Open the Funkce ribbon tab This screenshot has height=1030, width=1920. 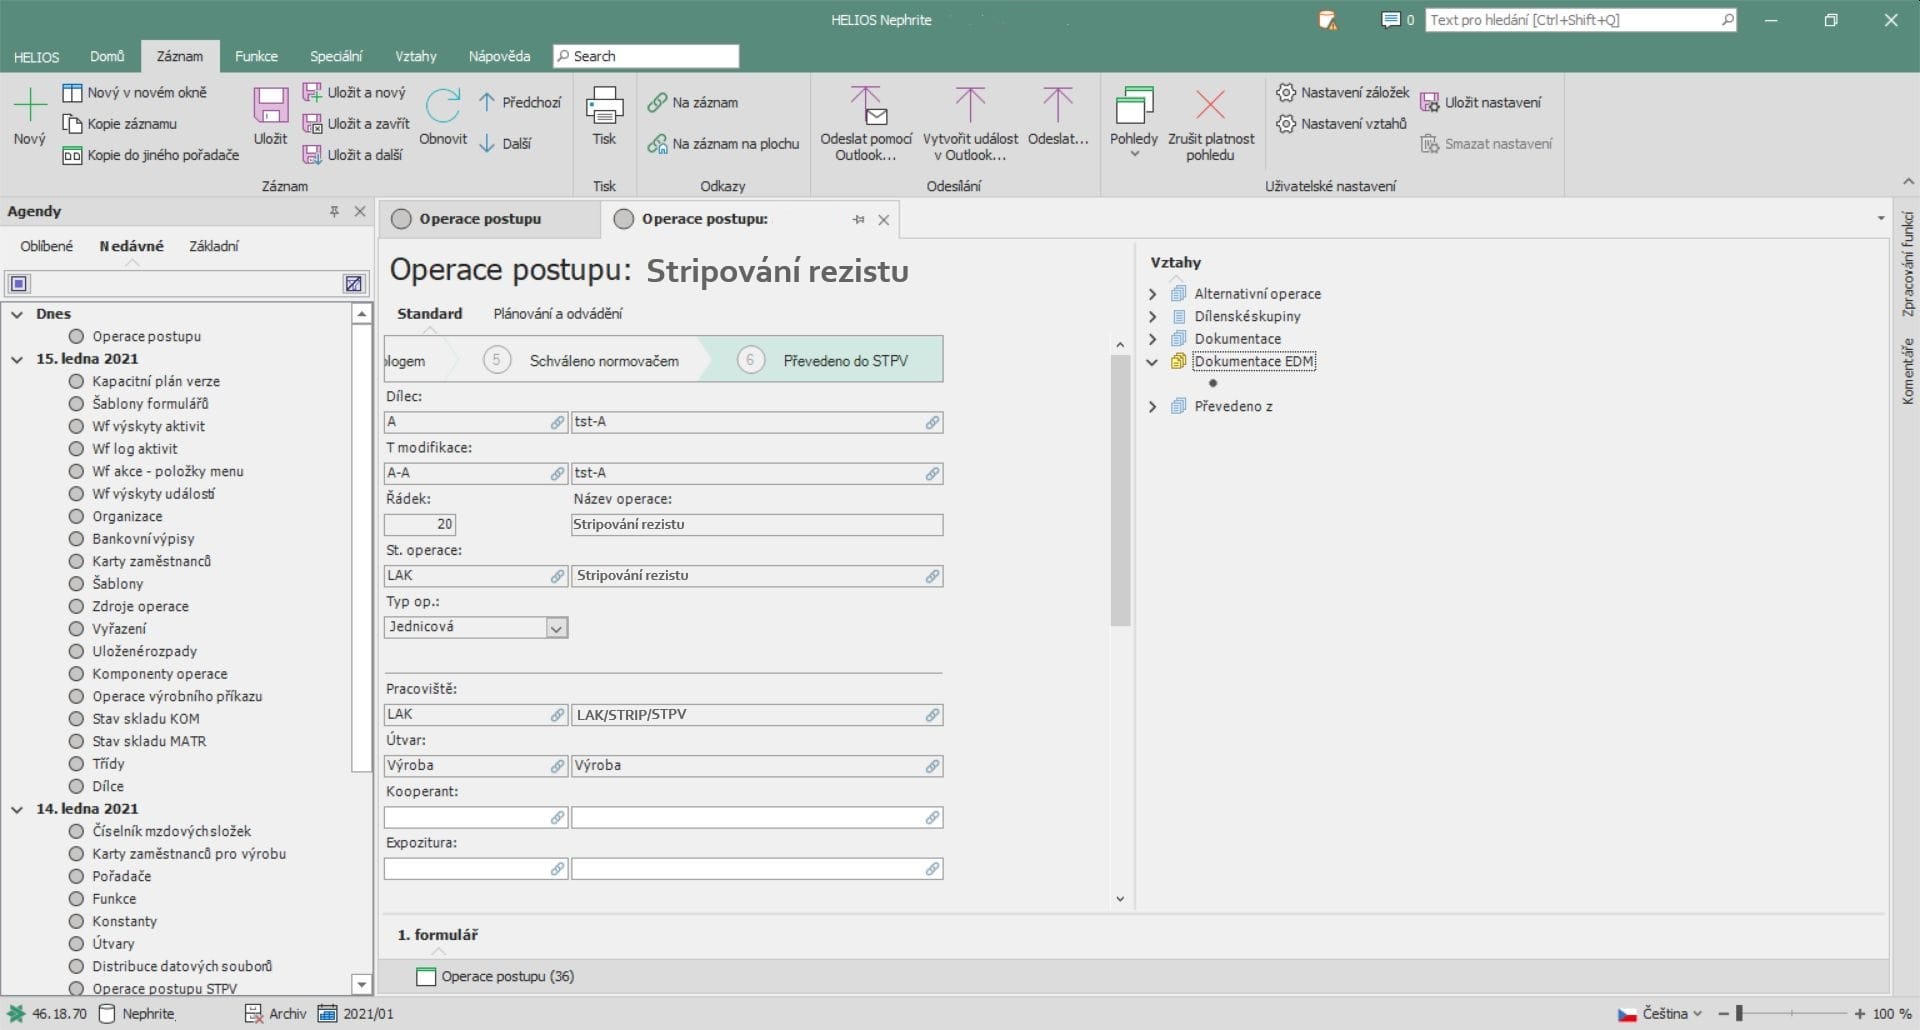pyautogui.click(x=256, y=56)
